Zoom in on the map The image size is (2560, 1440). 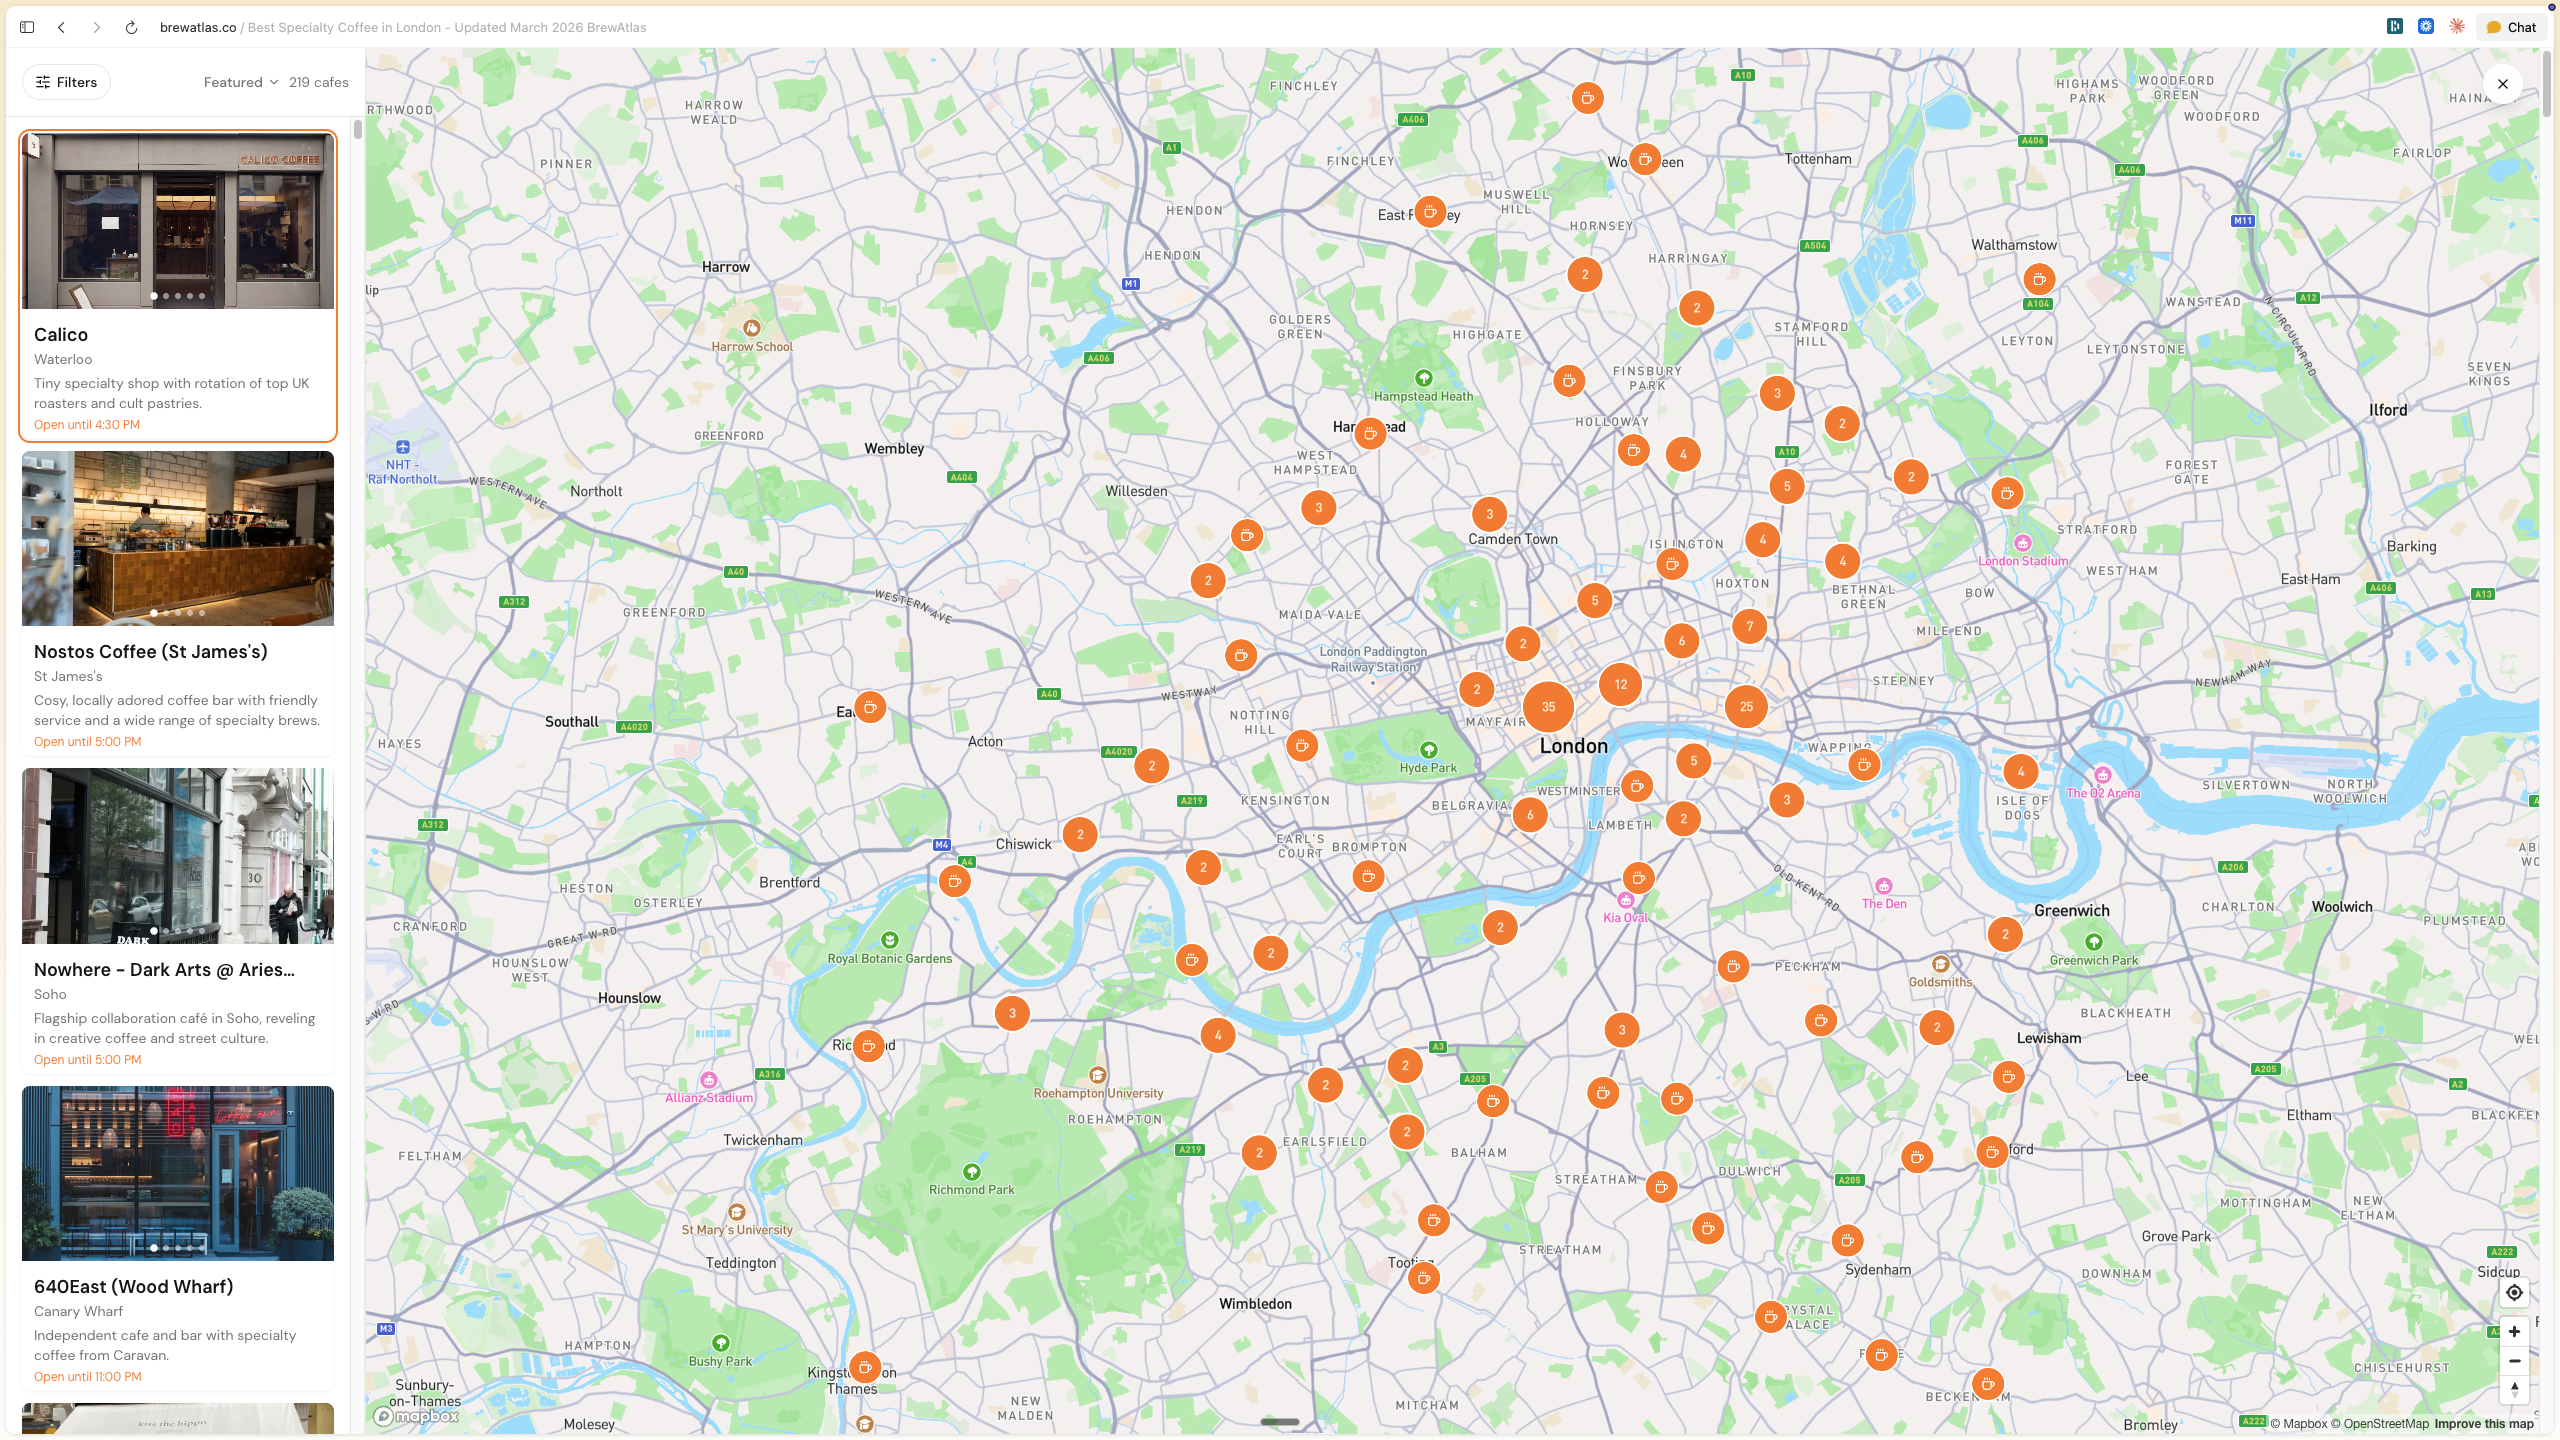click(x=2514, y=1332)
